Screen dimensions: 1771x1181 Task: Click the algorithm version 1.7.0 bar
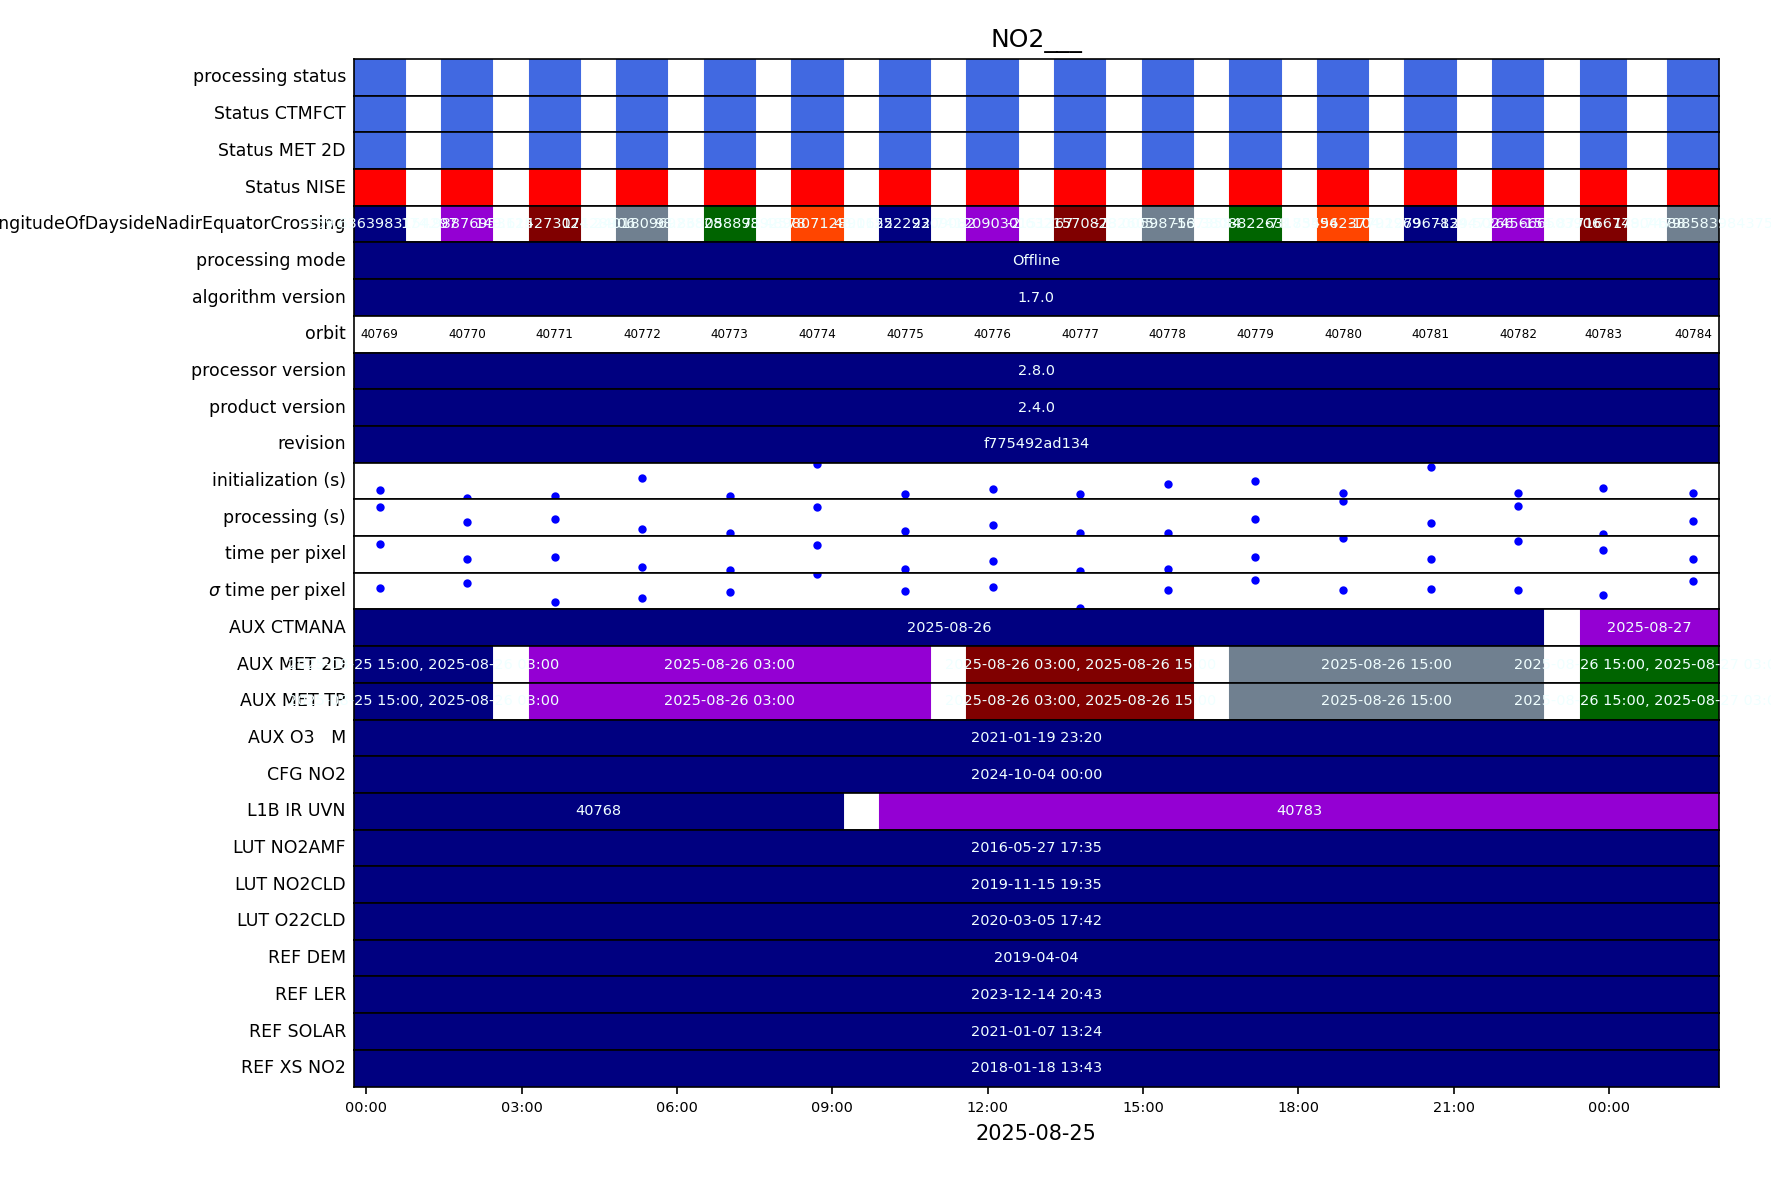tap(1035, 297)
